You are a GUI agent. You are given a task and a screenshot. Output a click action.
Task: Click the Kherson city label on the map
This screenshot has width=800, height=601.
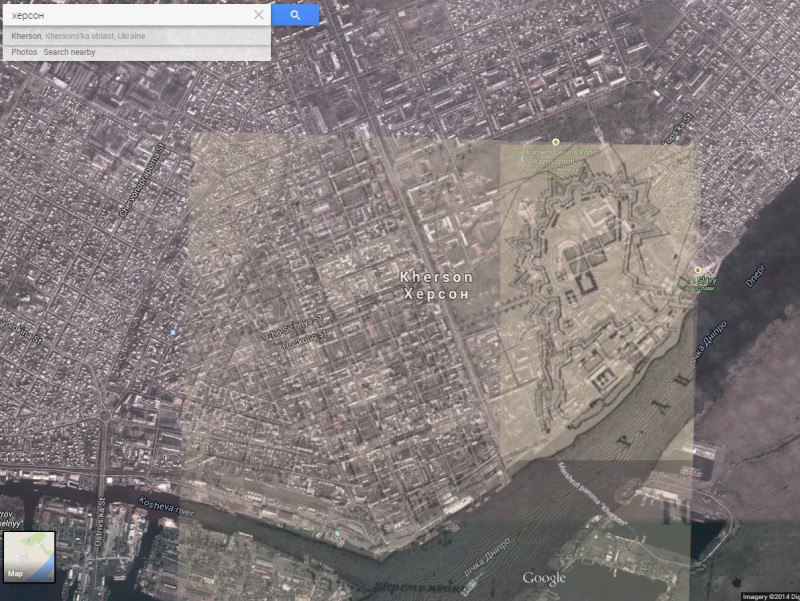pyautogui.click(x=436, y=285)
